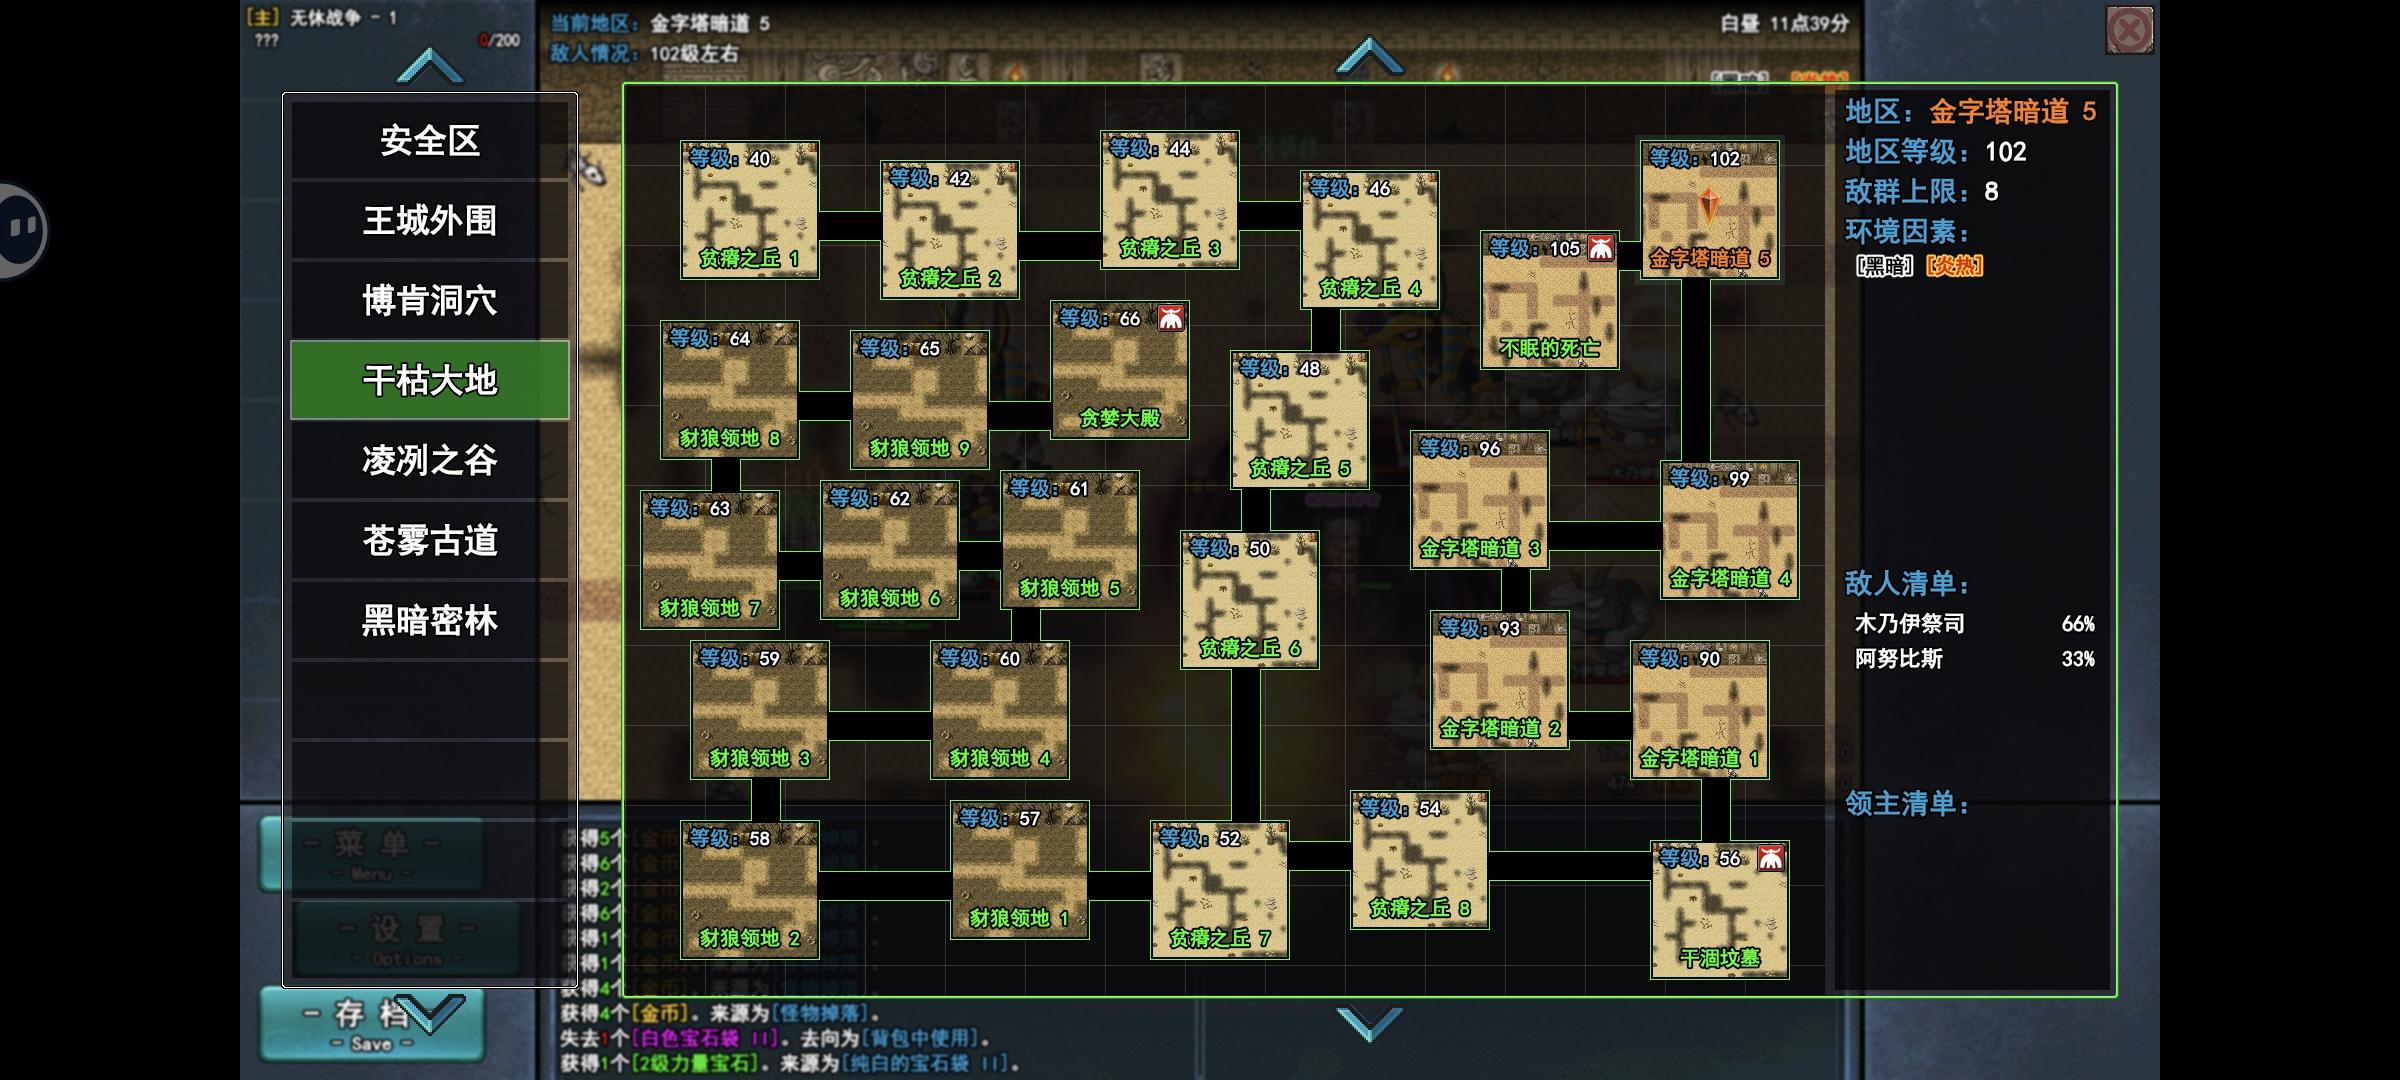Click boss icon on 贪婪大殿 tile
Image resolution: width=2400 pixels, height=1080 pixels.
coord(1171,318)
